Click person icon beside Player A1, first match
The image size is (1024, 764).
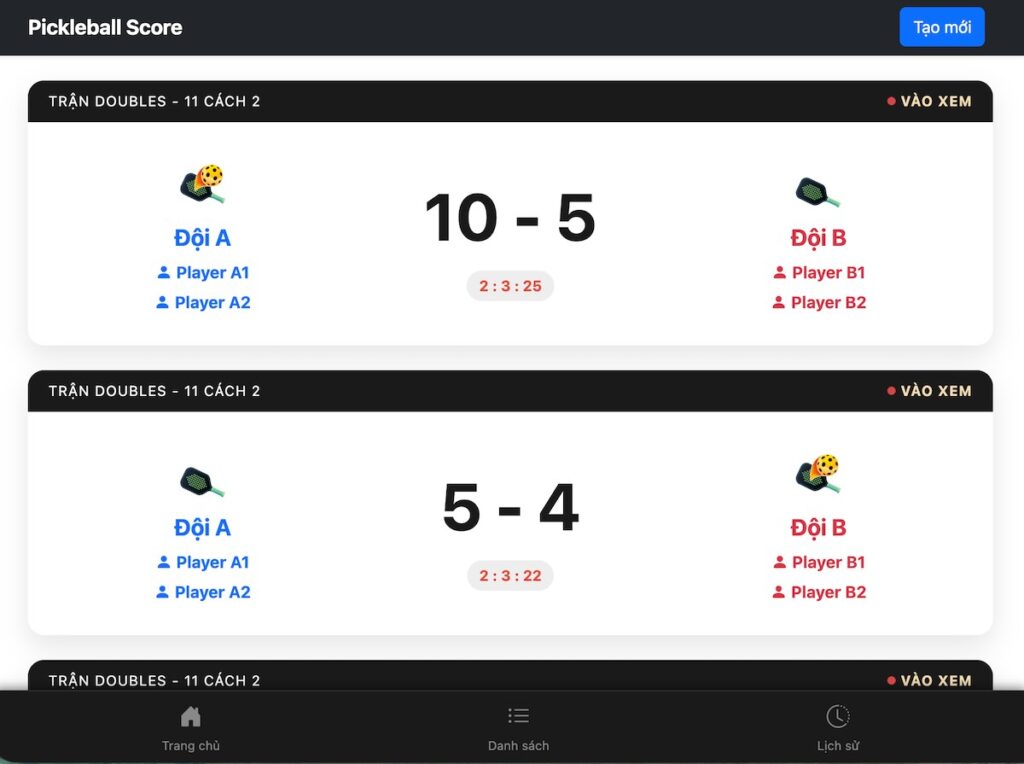tap(164, 272)
